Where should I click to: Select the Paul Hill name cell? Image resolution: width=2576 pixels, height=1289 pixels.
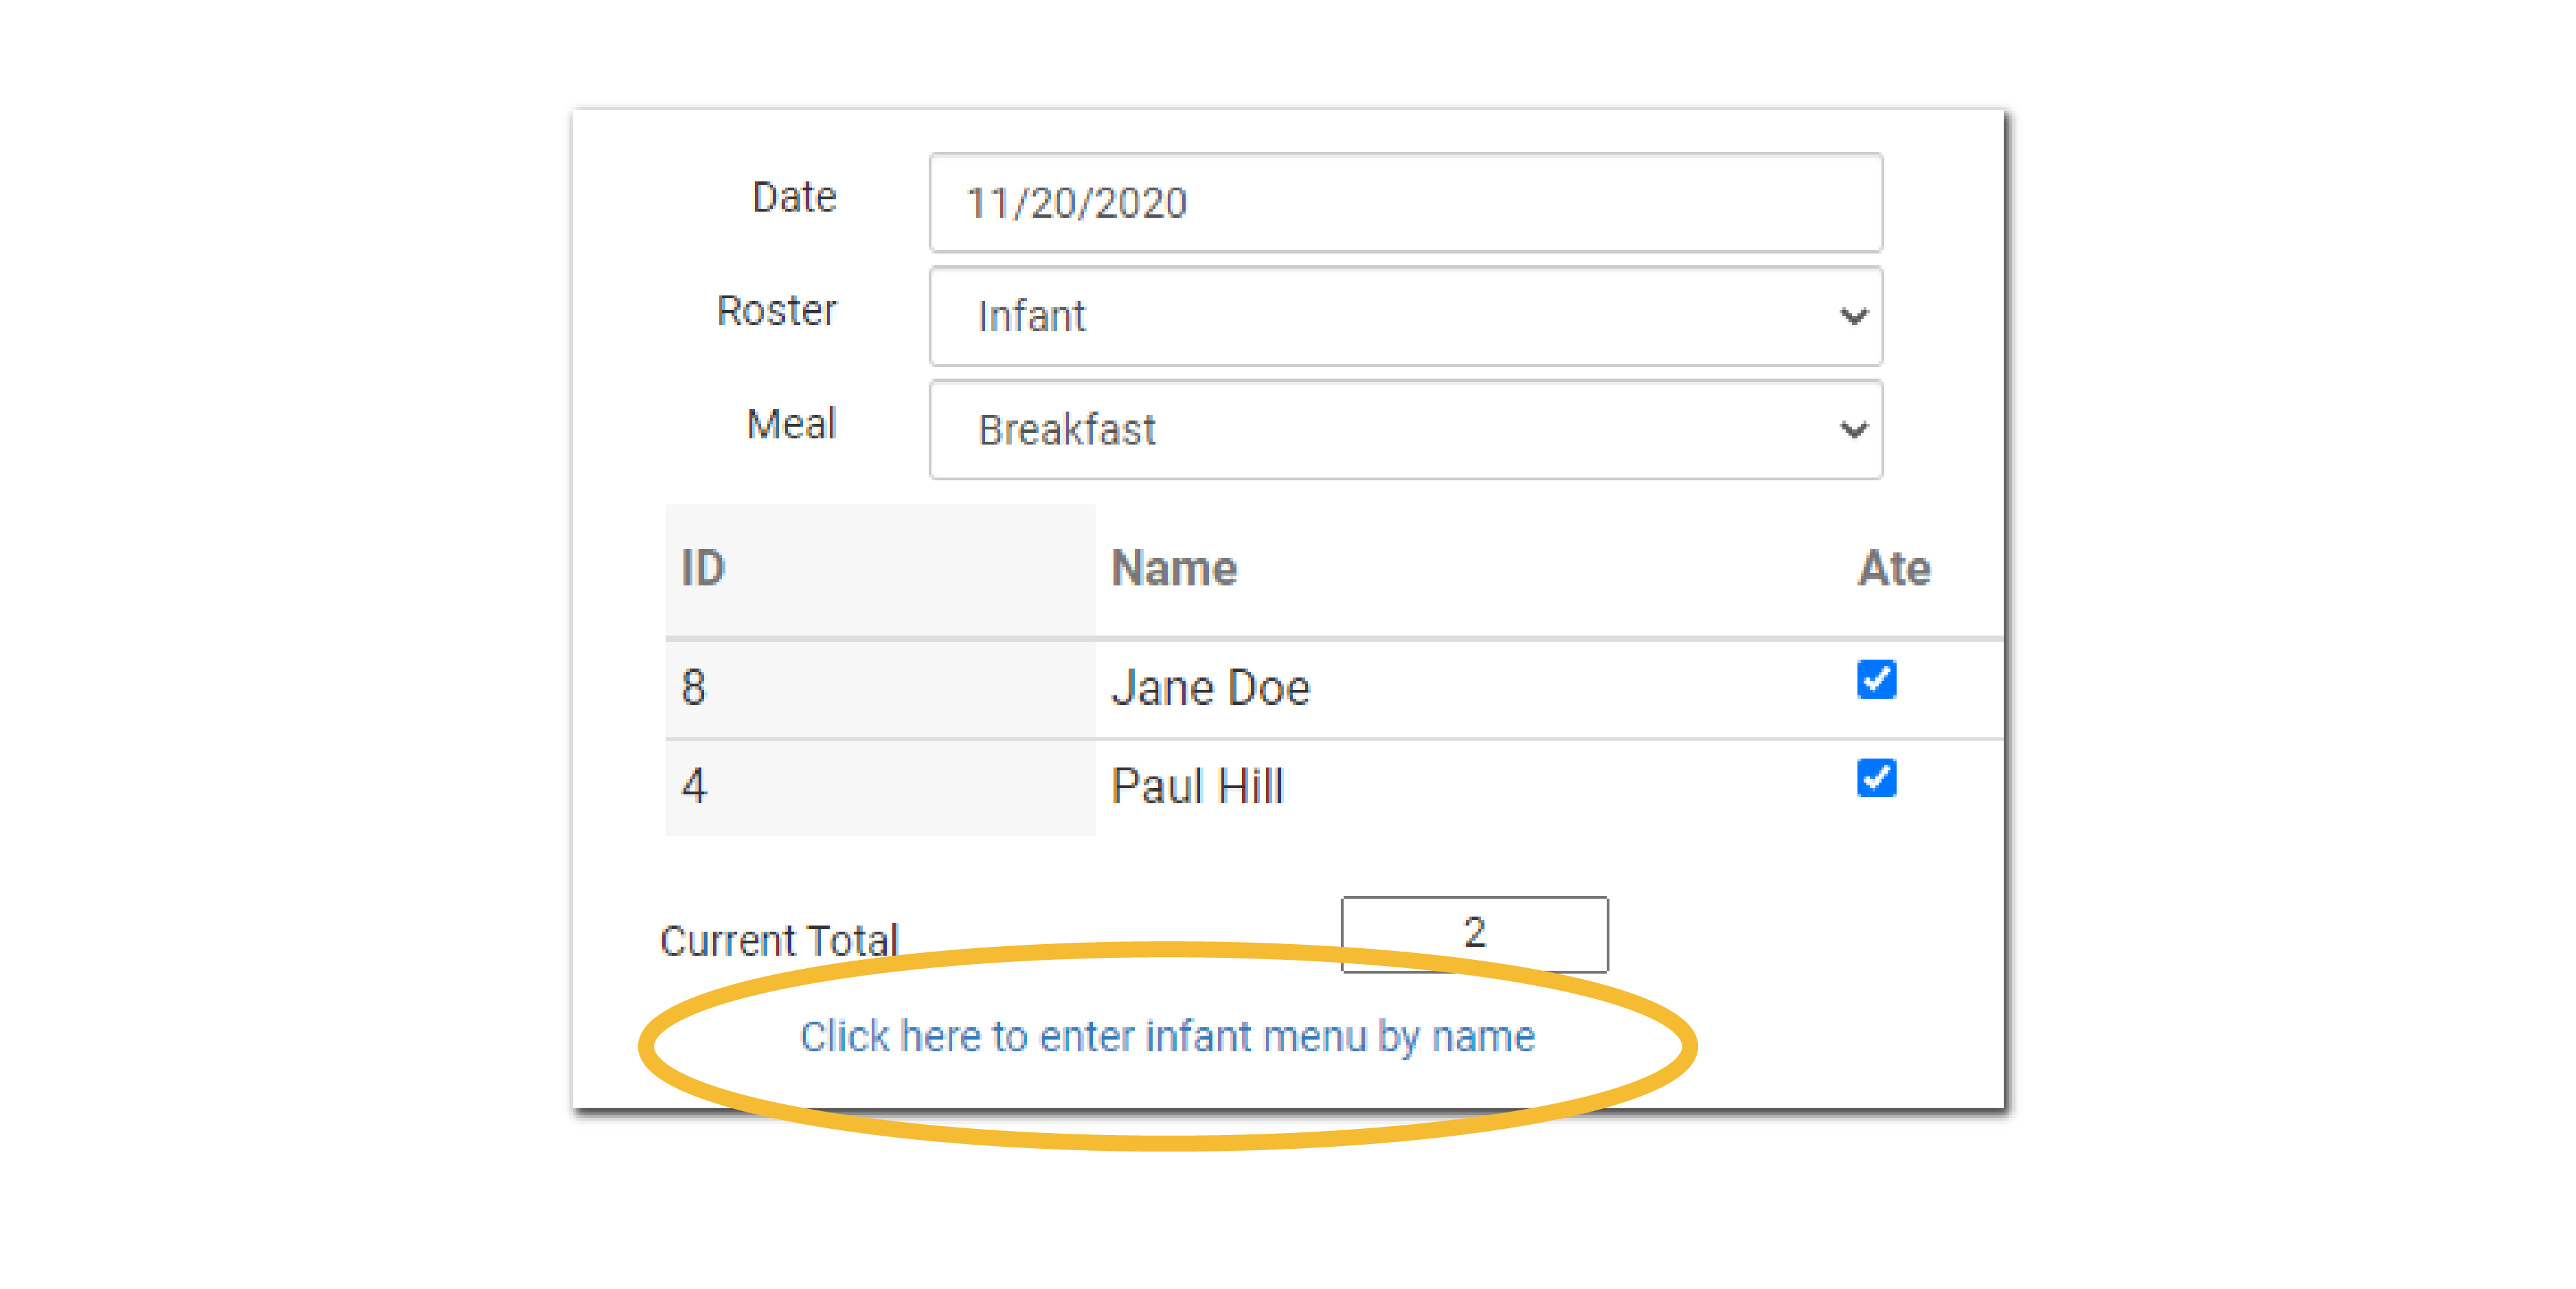(1197, 786)
